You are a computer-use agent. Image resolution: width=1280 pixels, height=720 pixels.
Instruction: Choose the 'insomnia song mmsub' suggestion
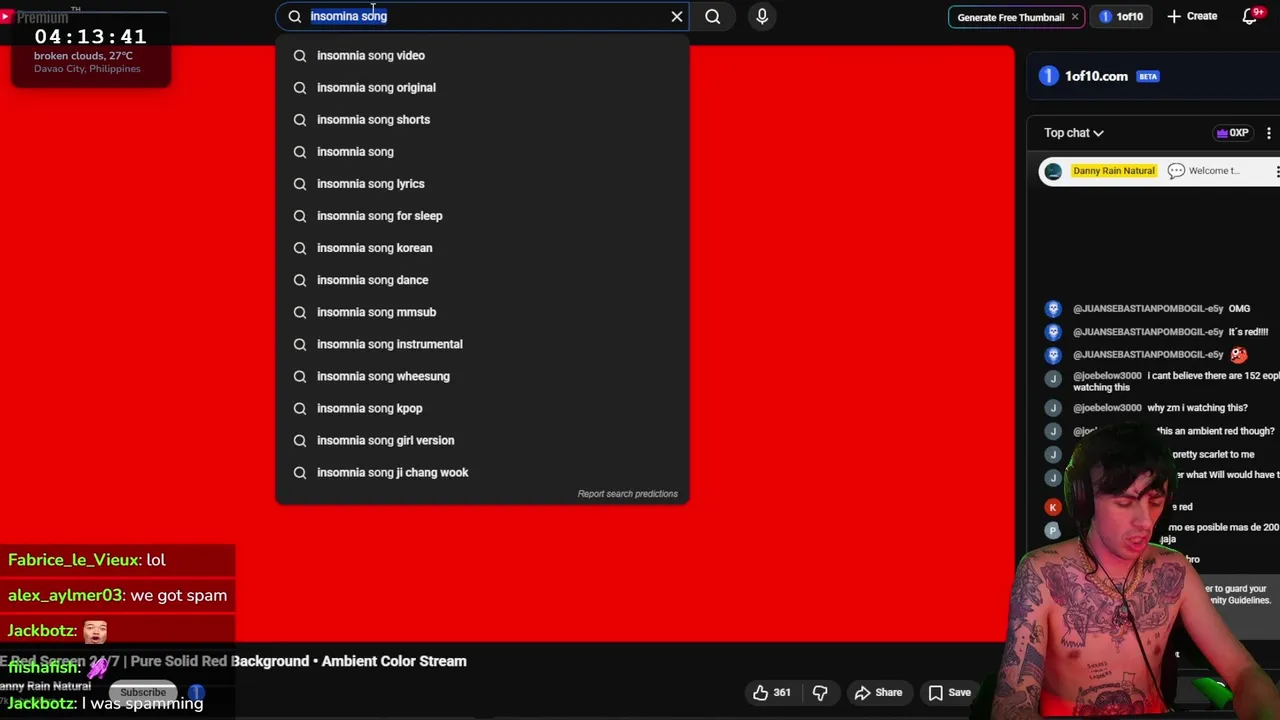click(482, 312)
